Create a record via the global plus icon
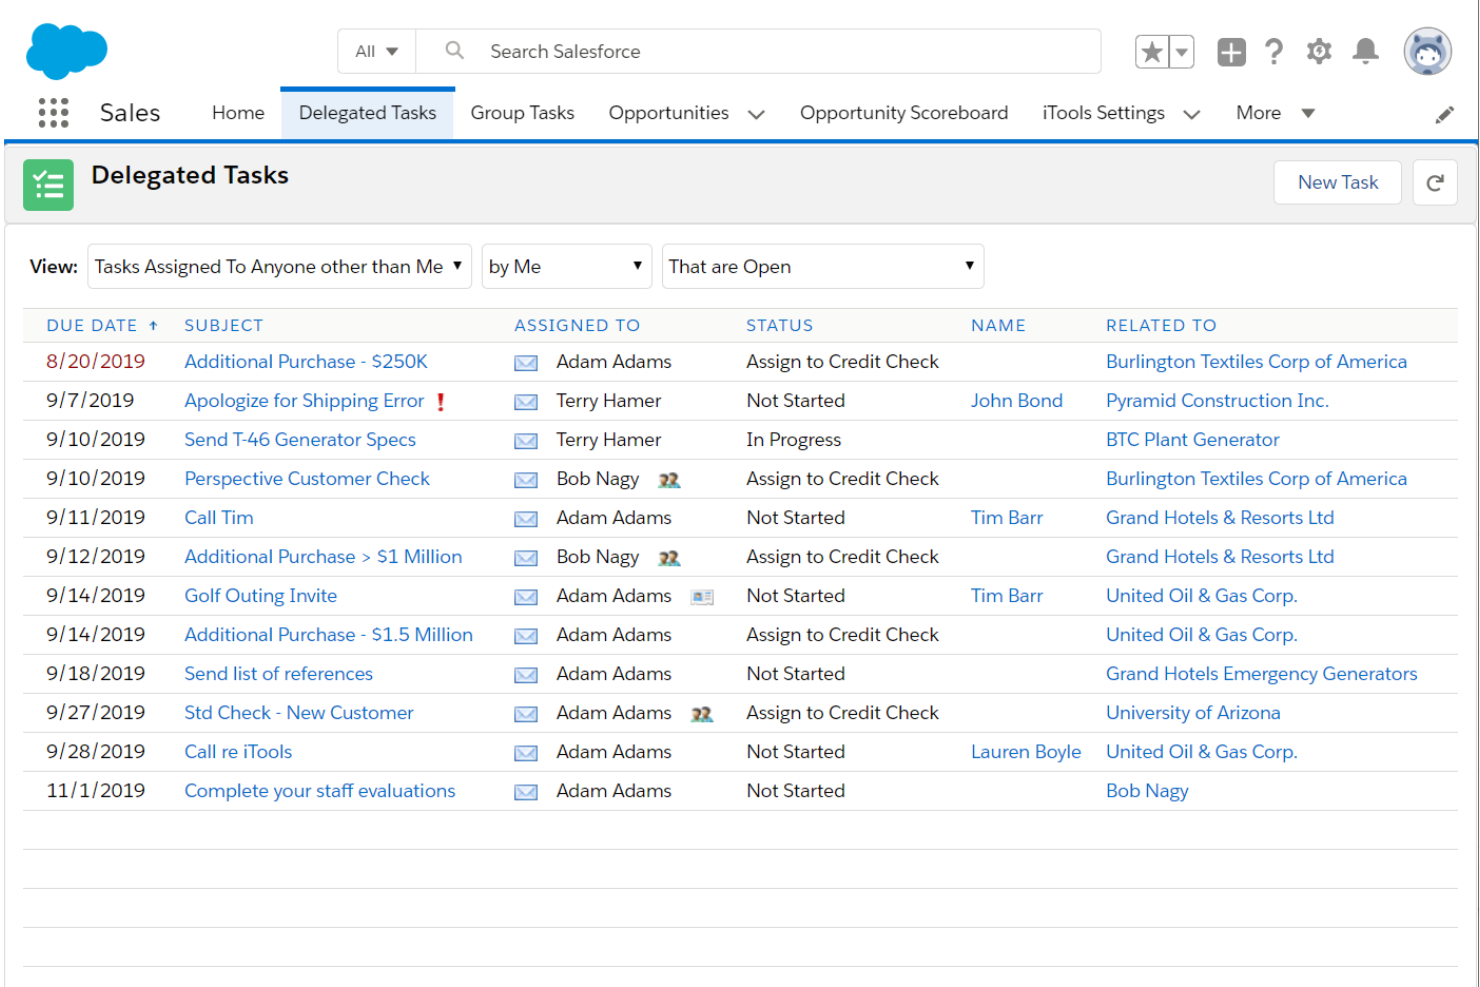The image size is (1480, 987). pyautogui.click(x=1231, y=51)
